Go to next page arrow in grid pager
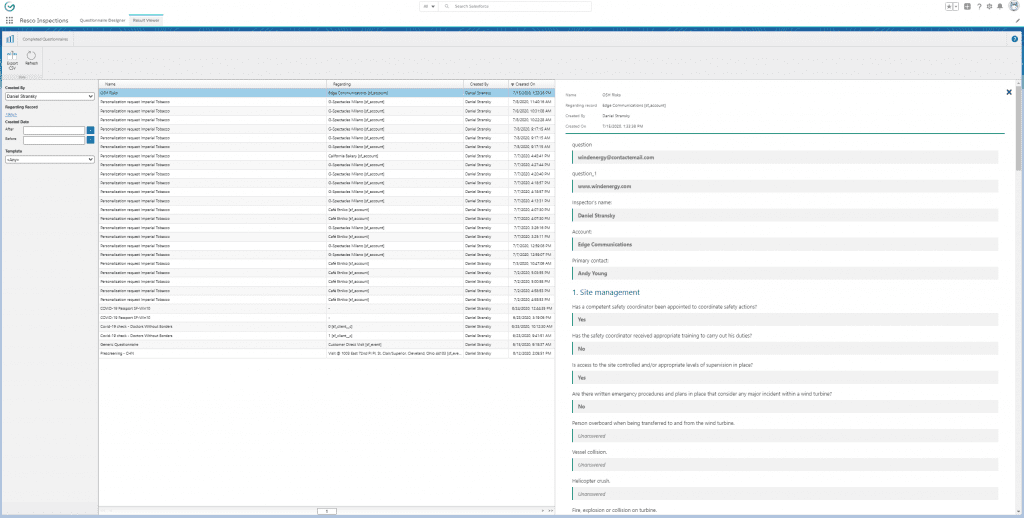The height and width of the screenshot is (518, 1024). click(x=543, y=511)
